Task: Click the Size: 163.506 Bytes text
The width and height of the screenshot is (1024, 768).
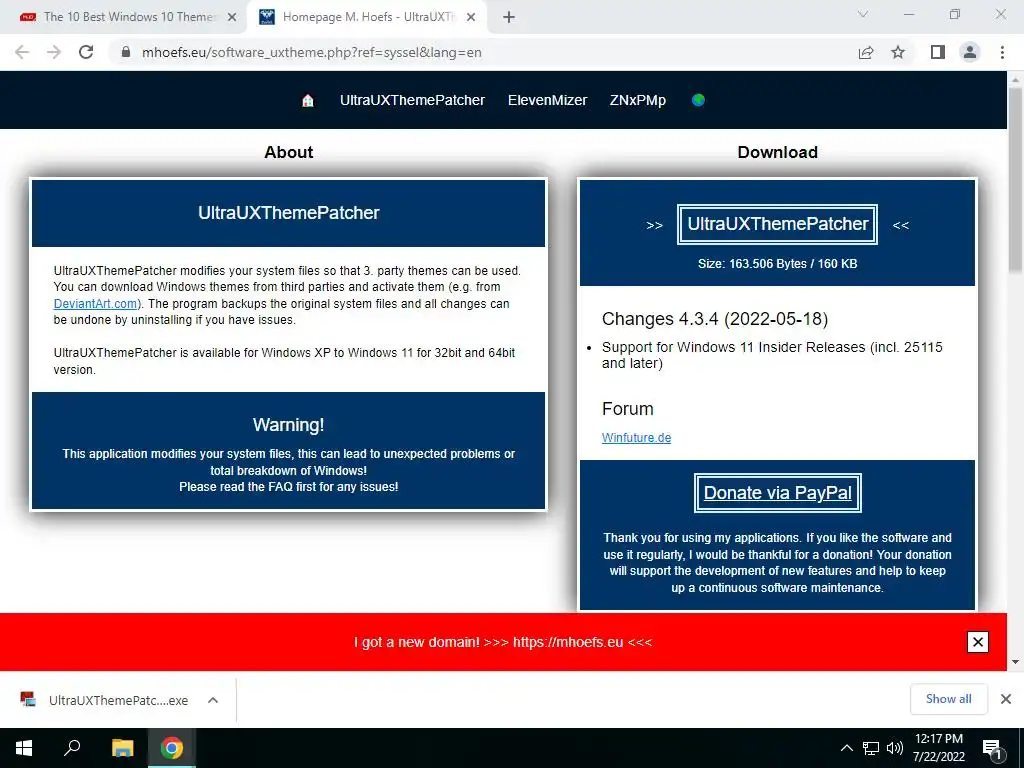Action: coord(777,264)
